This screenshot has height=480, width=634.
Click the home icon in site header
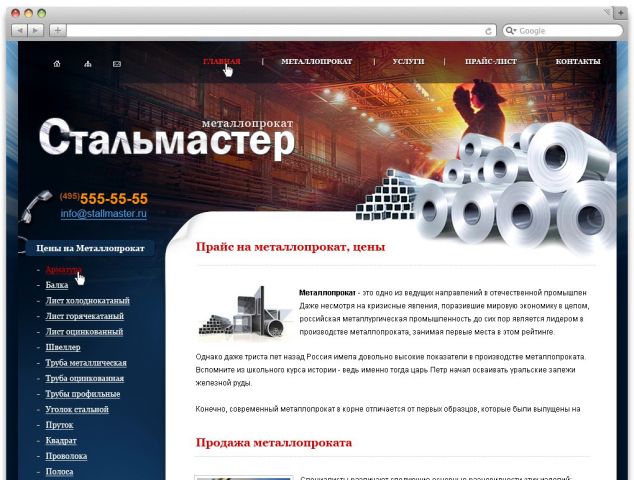(57, 63)
